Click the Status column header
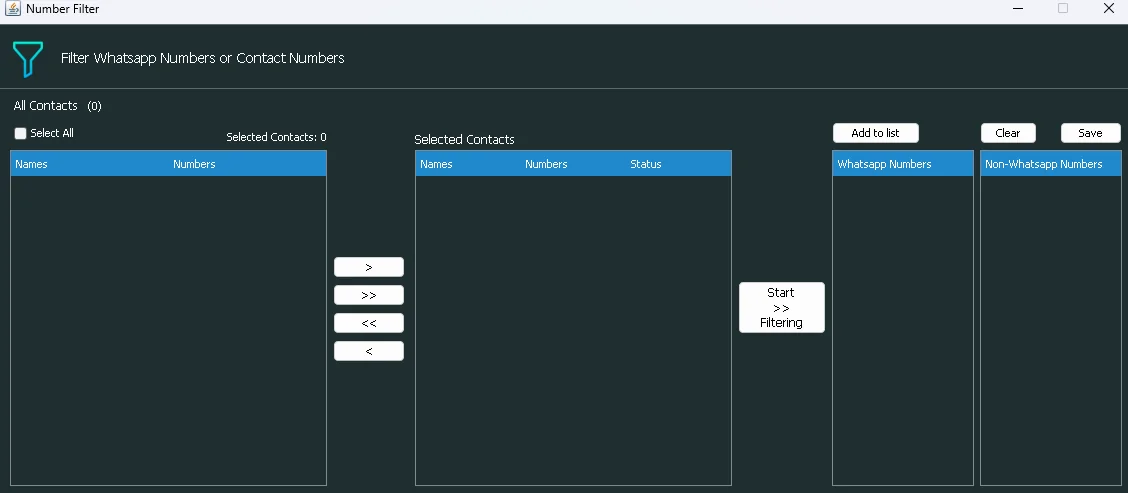This screenshot has width=1128, height=493. 678,164
